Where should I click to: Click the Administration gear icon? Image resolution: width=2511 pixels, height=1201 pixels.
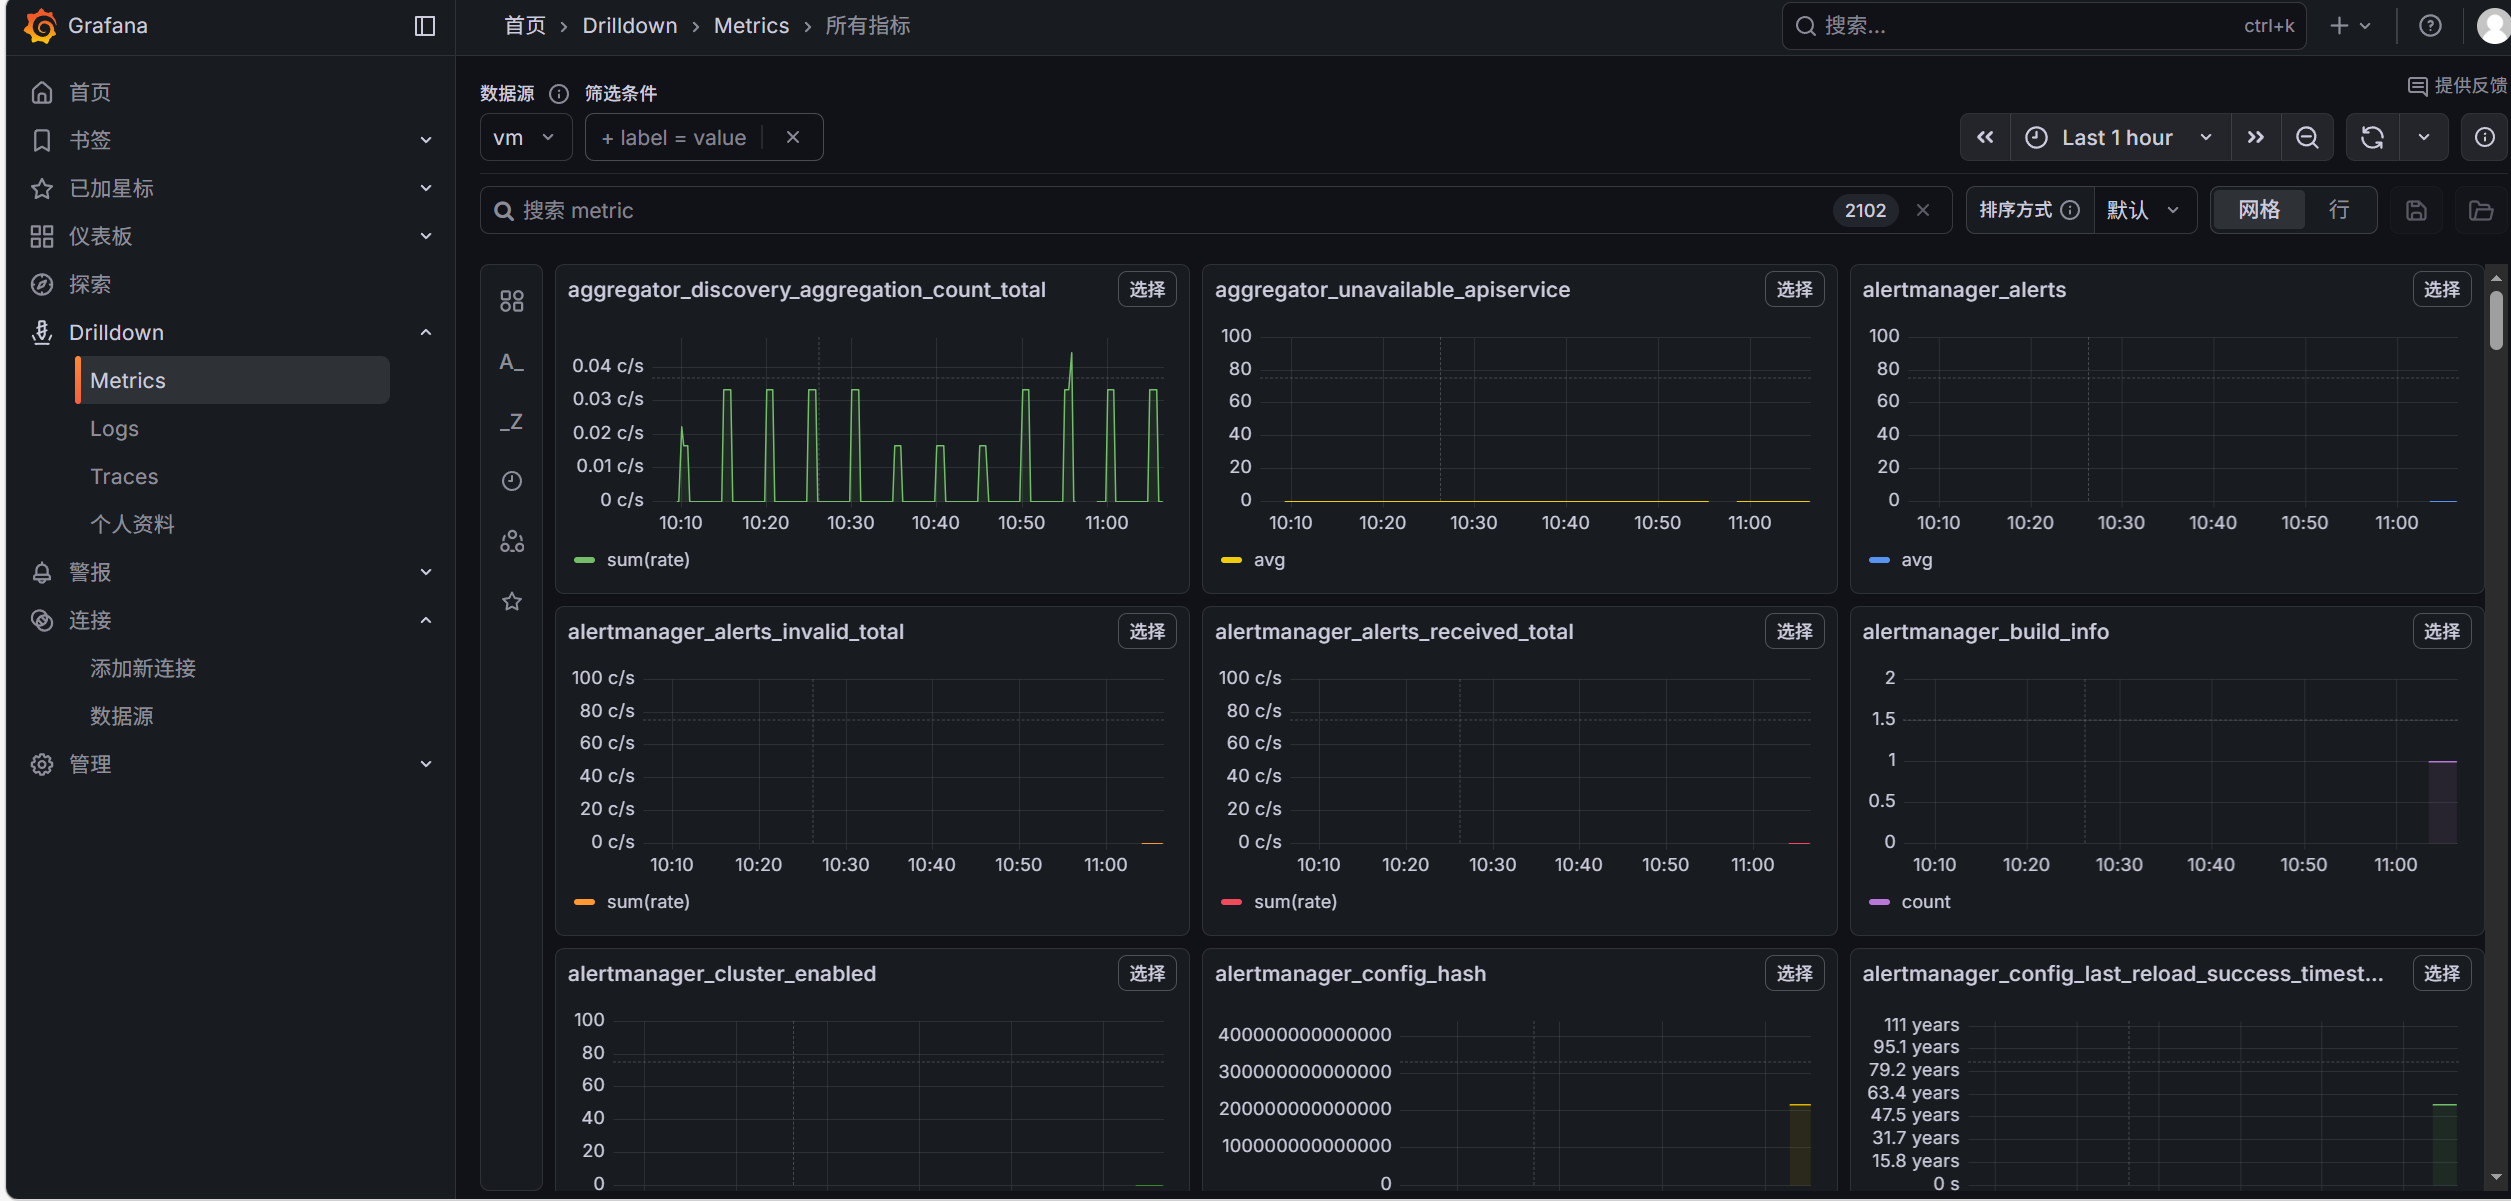[x=41, y=765]
